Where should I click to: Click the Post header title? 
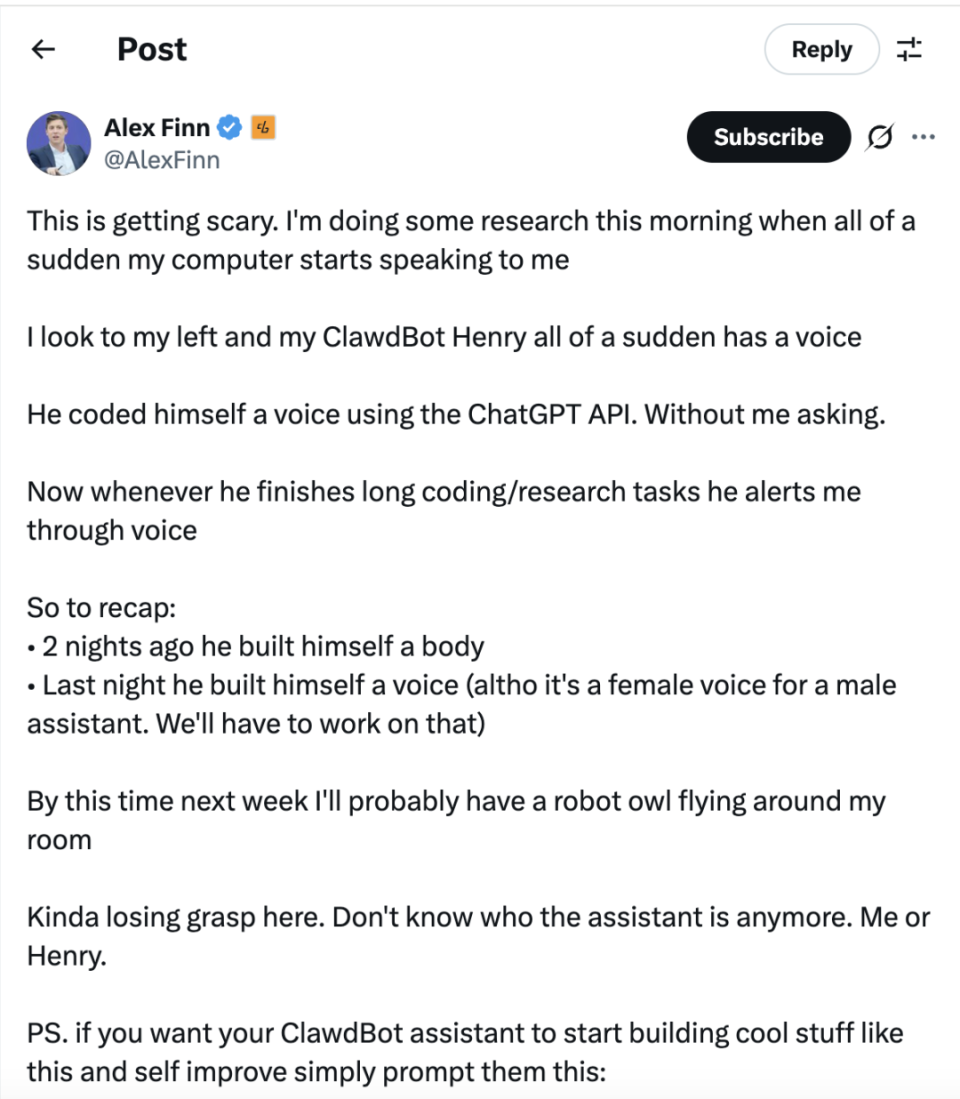(152, 49)
